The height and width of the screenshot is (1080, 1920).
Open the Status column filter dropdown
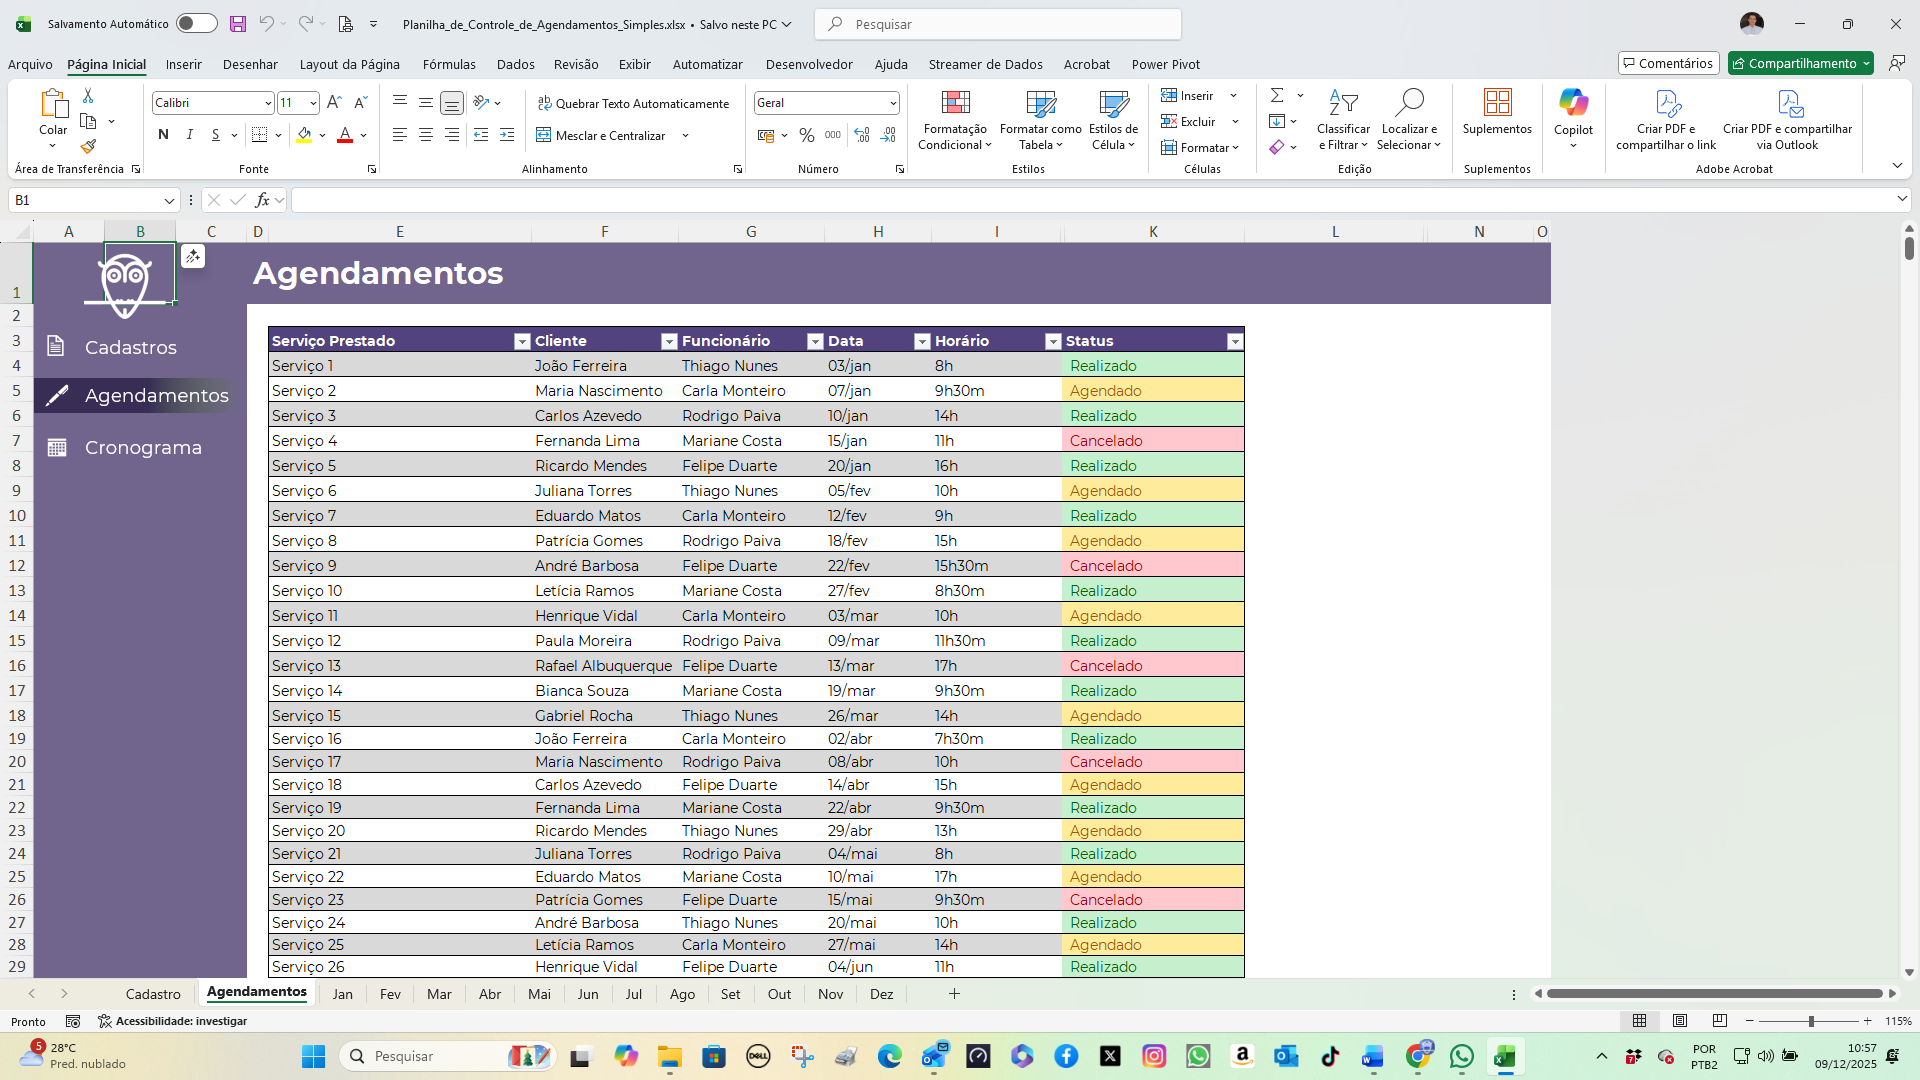(1235, 342)
